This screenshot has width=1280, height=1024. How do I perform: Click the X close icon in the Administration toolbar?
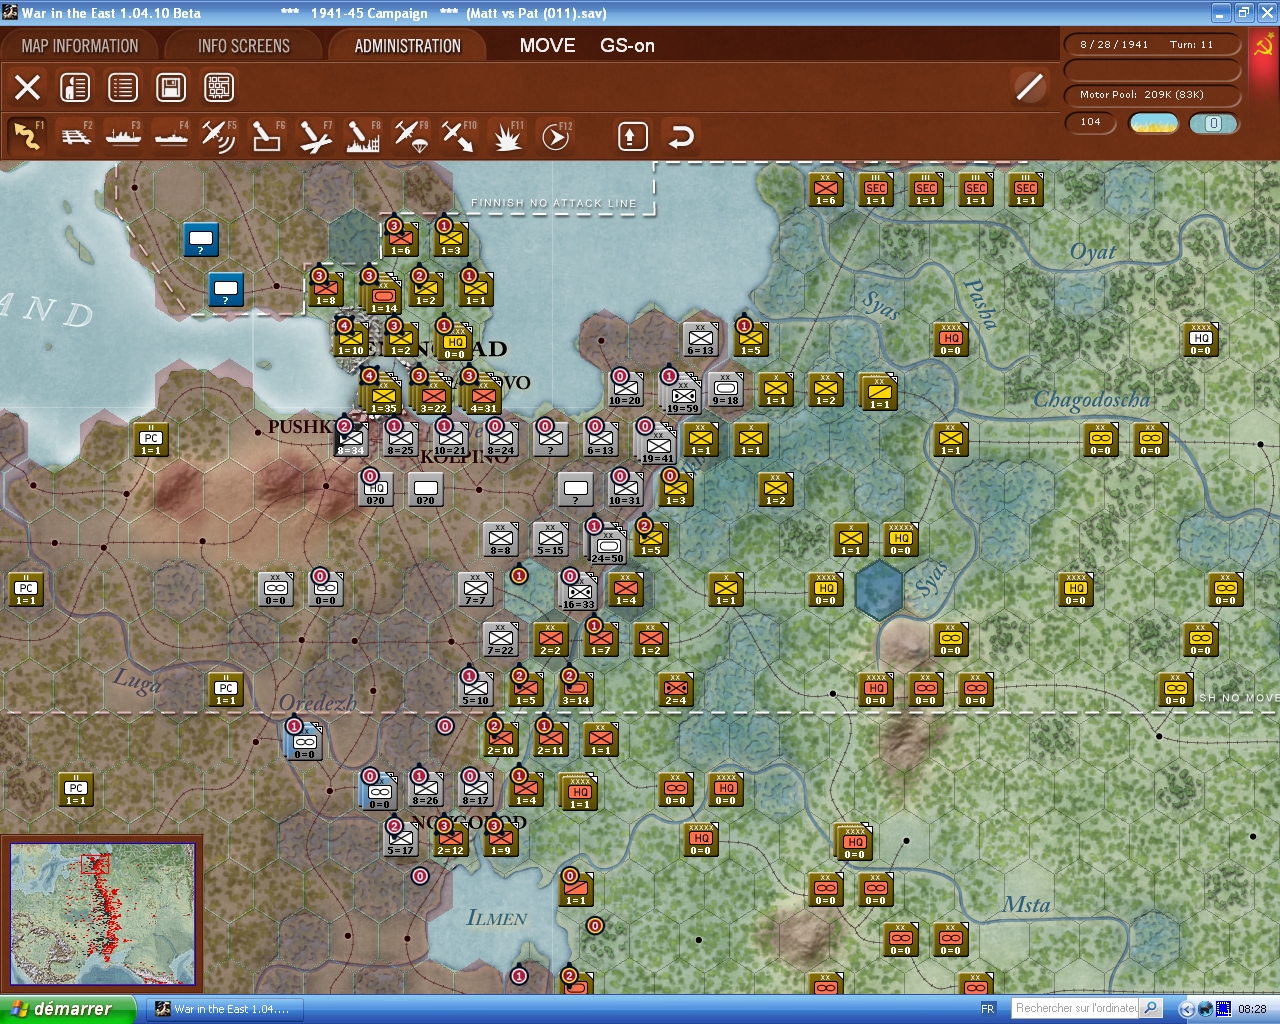point(28,88)
